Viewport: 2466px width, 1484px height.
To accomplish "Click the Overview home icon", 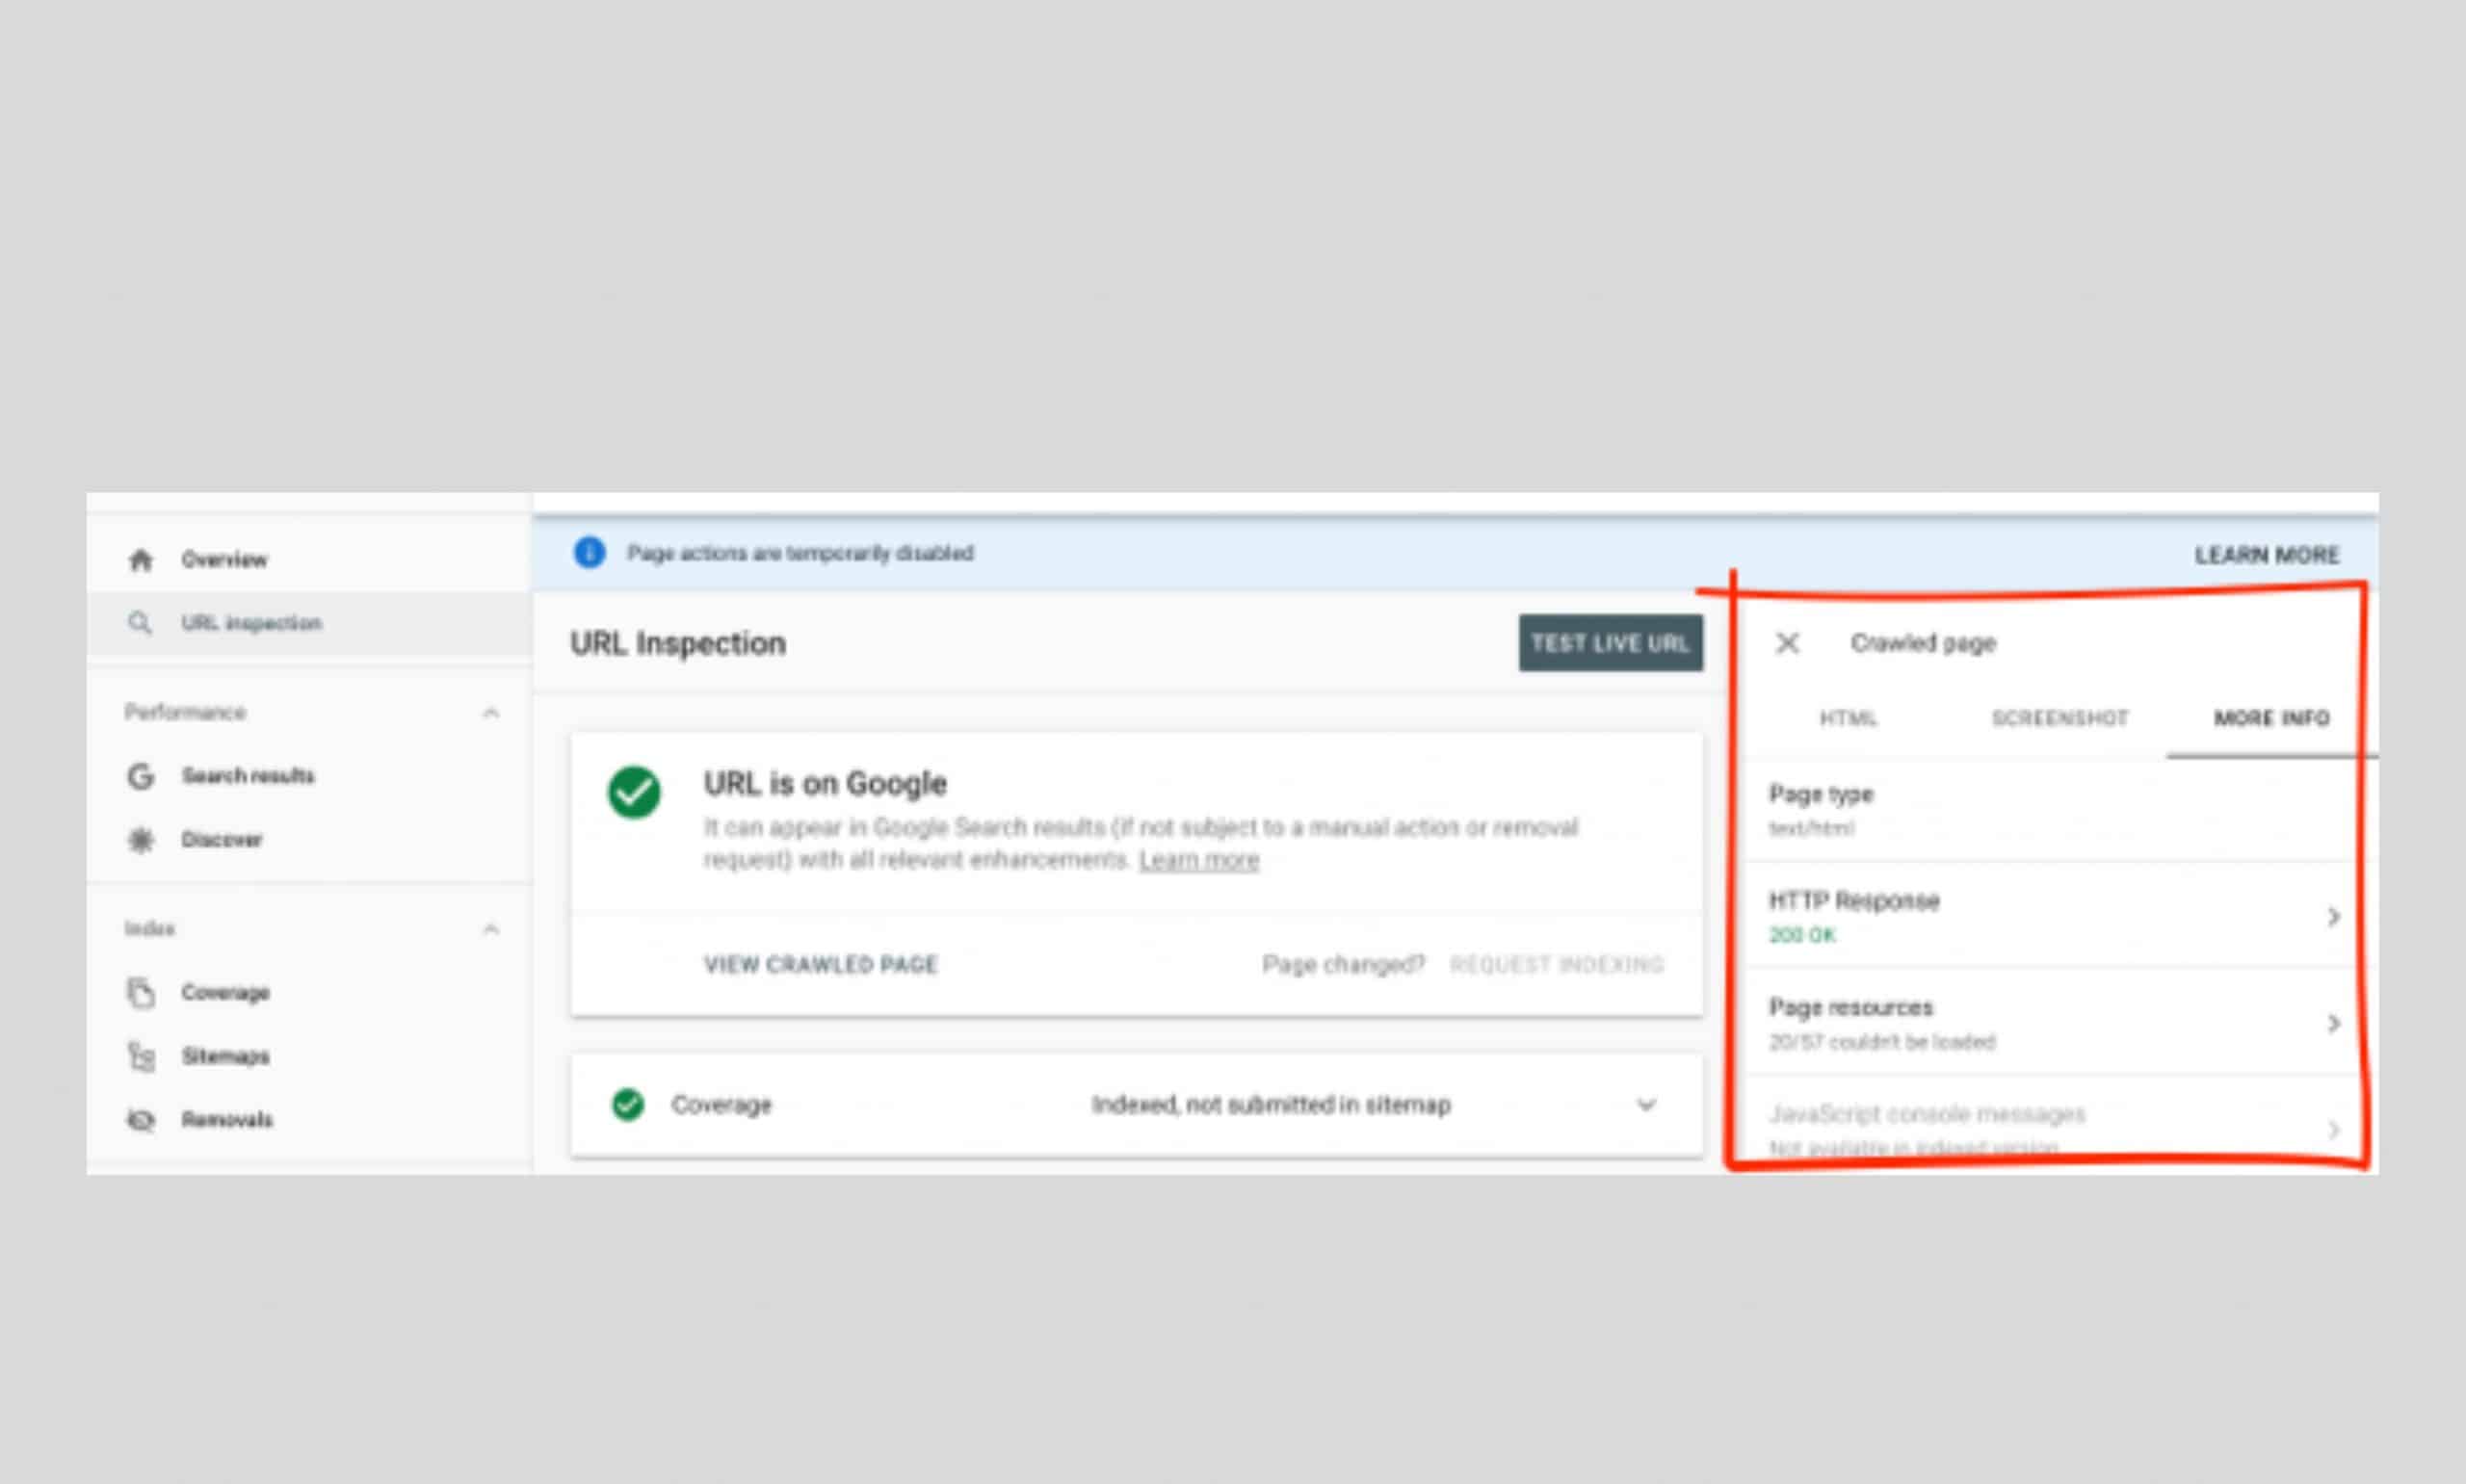I will [x=141, y=560].
